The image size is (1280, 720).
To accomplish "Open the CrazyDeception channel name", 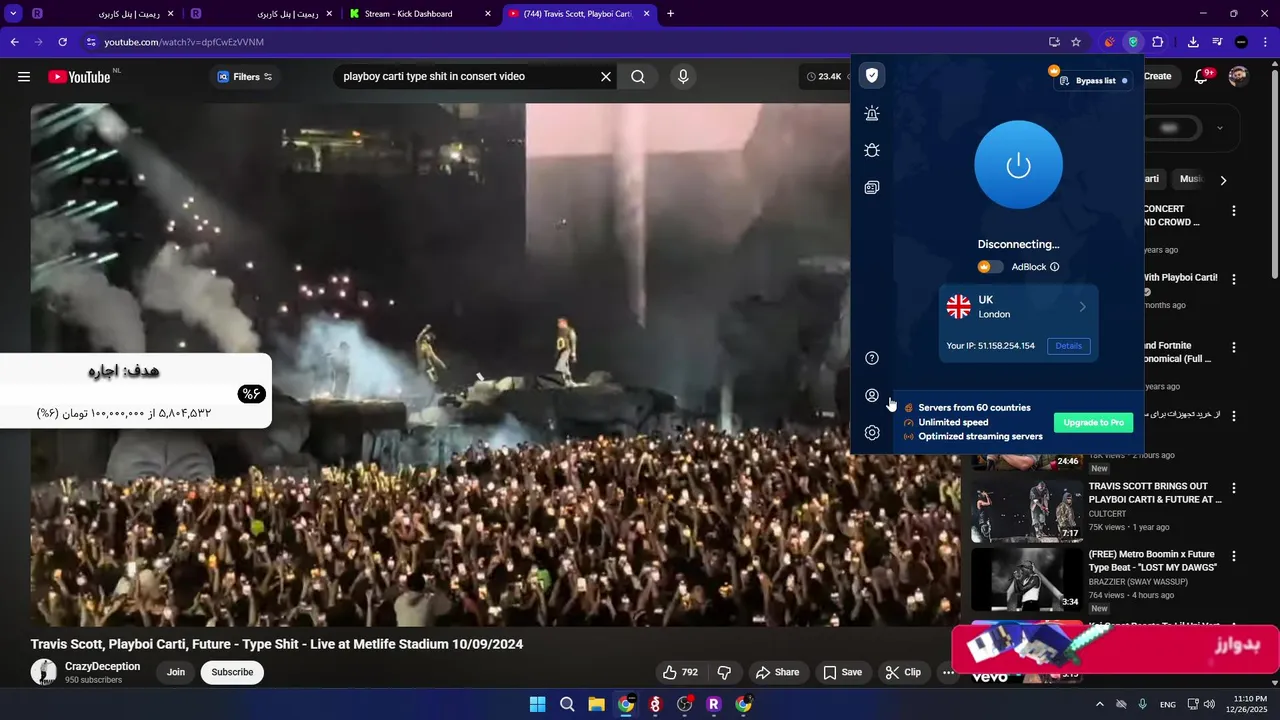I will [102, 666].
